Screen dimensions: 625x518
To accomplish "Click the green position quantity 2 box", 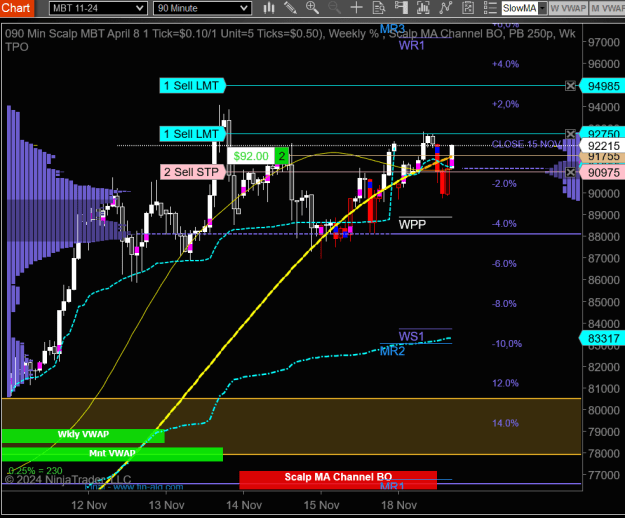I will pos(282,156).
